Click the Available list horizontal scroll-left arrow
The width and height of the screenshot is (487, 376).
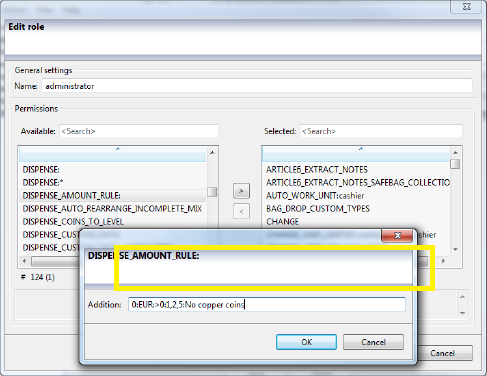pos(24,261)
